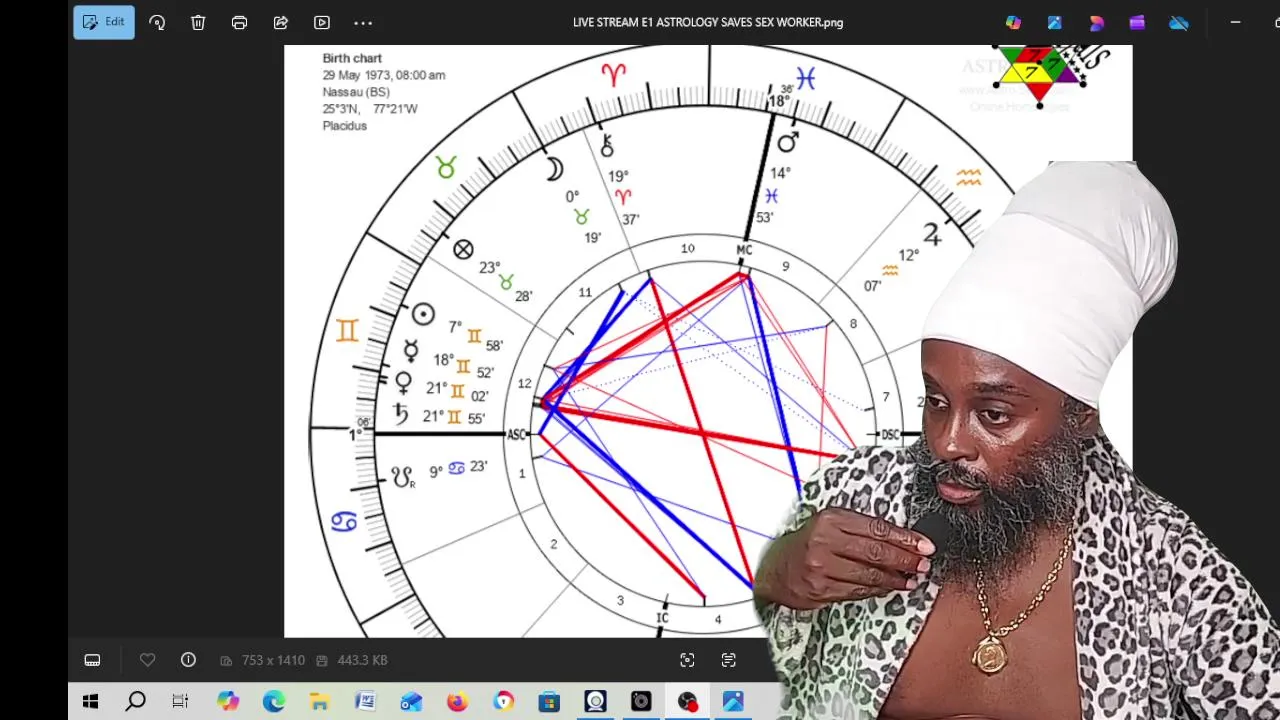Open the colorful Copilot icon in title bar
The height and width of the screenshot is (720, 1280).
[x=1014, y=22]
